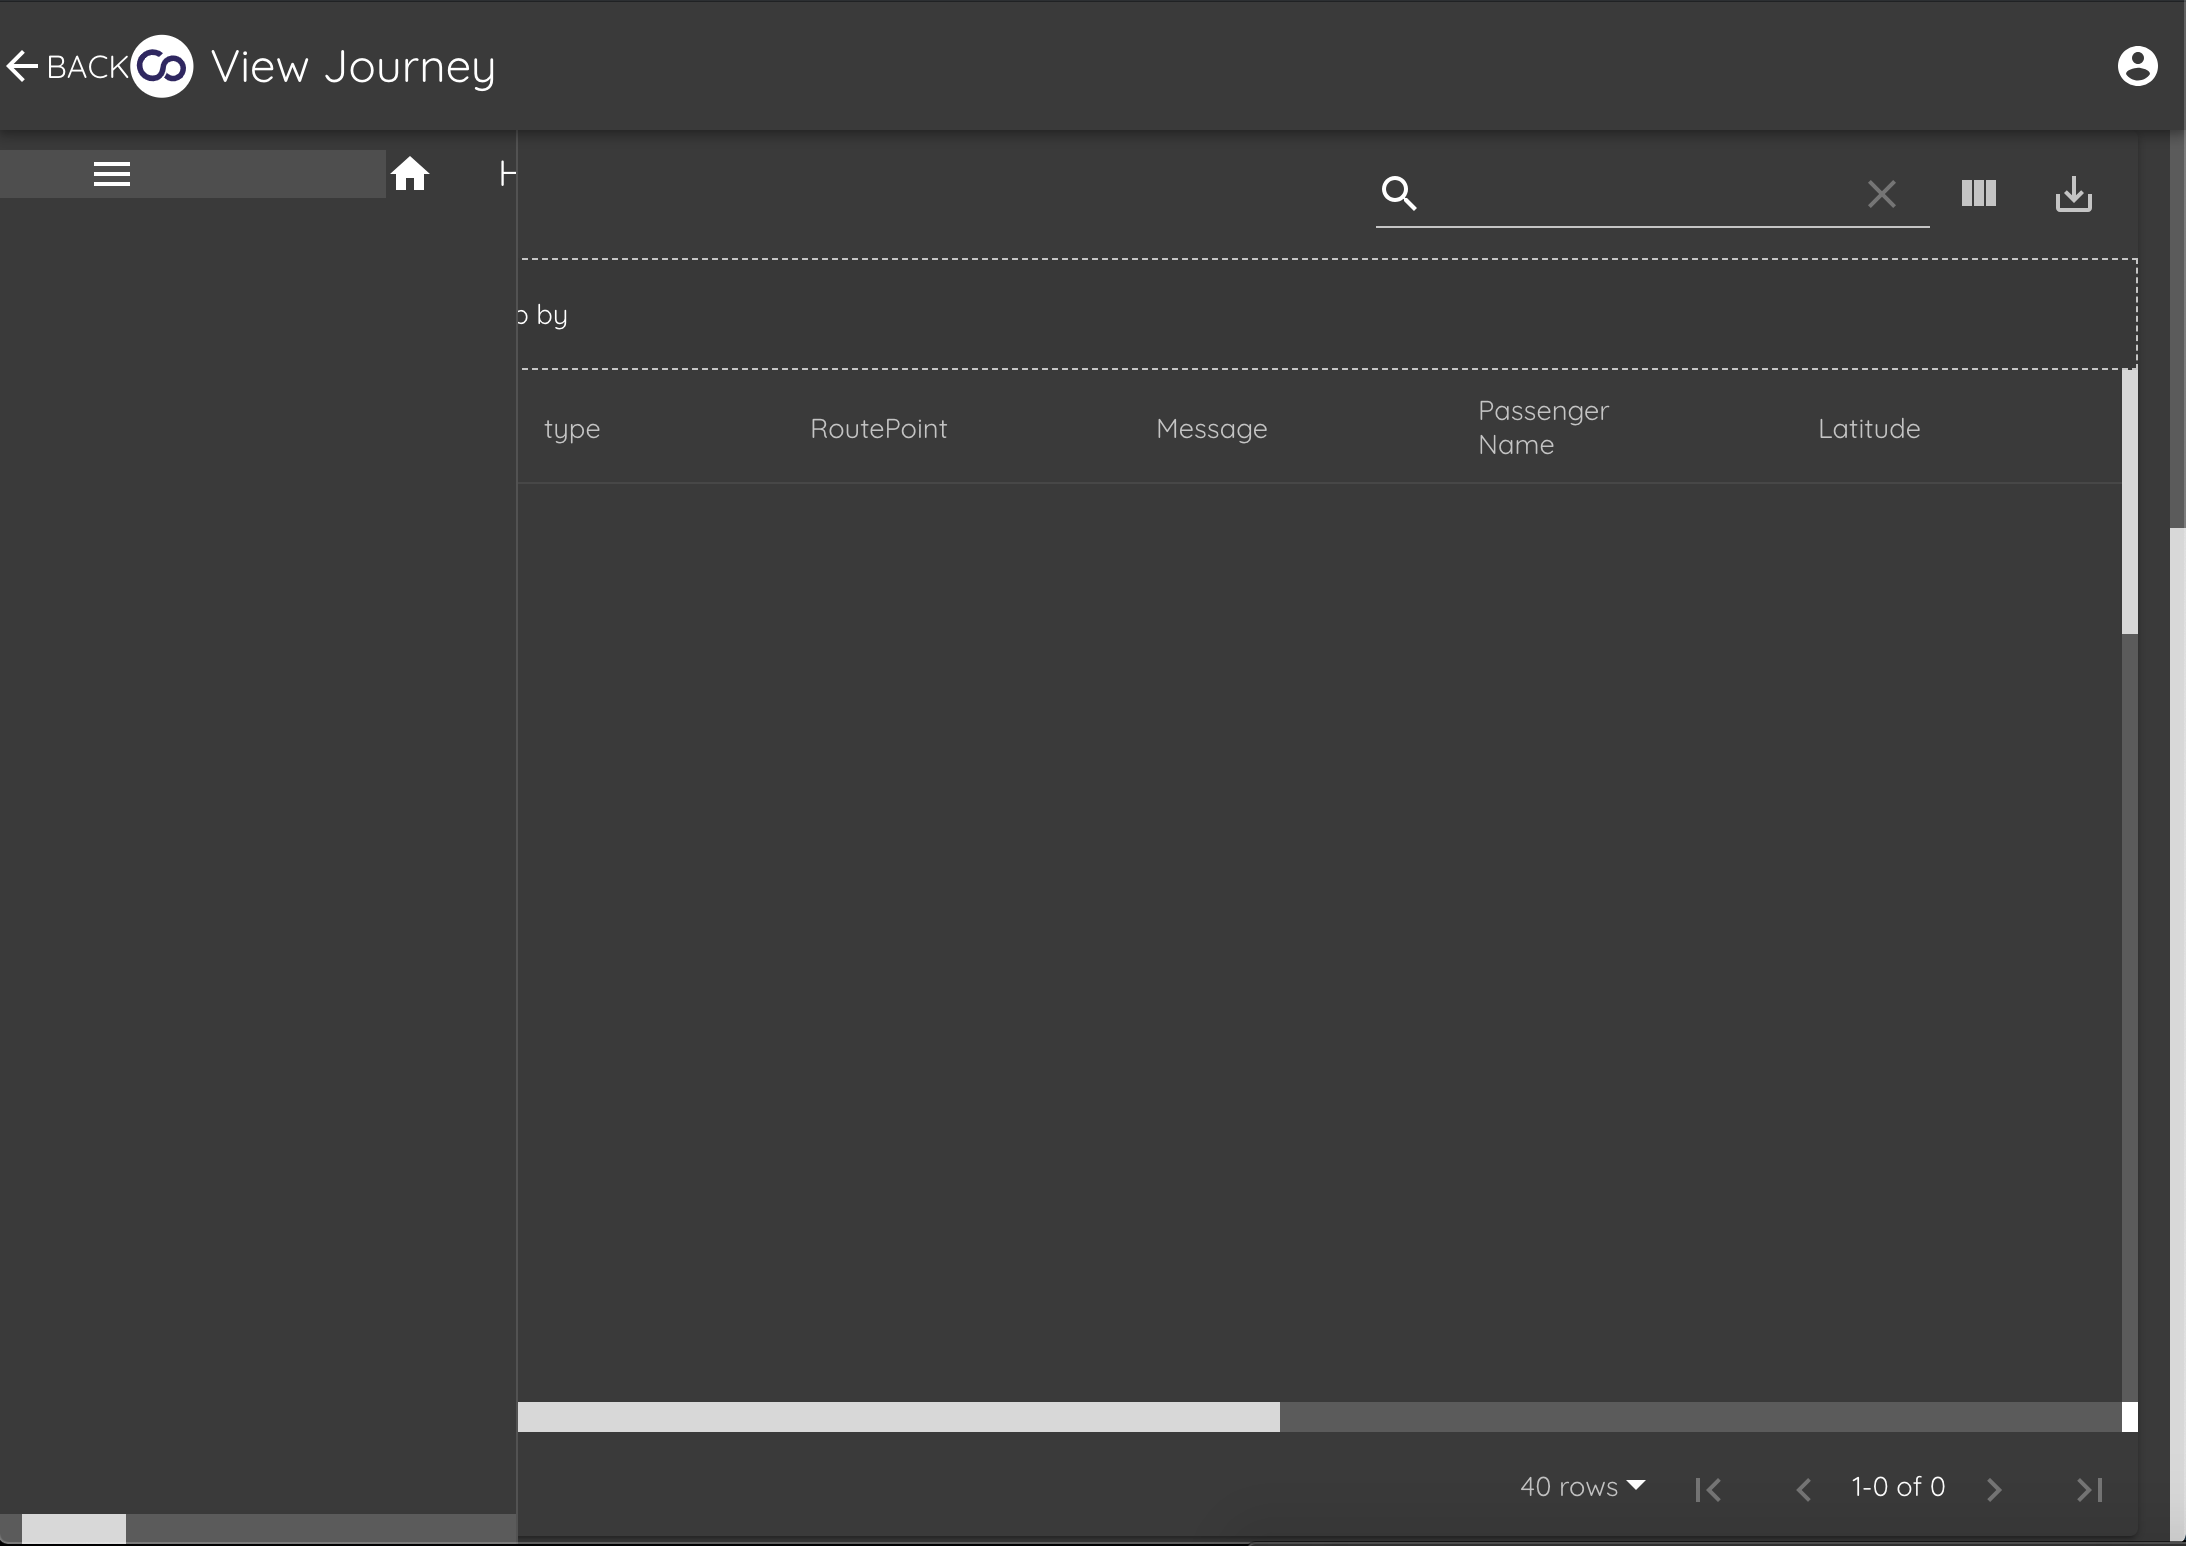Viewport: 2186px width, 1546px height.
Task: Sort by the Latitude column header
Action: coord(1868,428)
